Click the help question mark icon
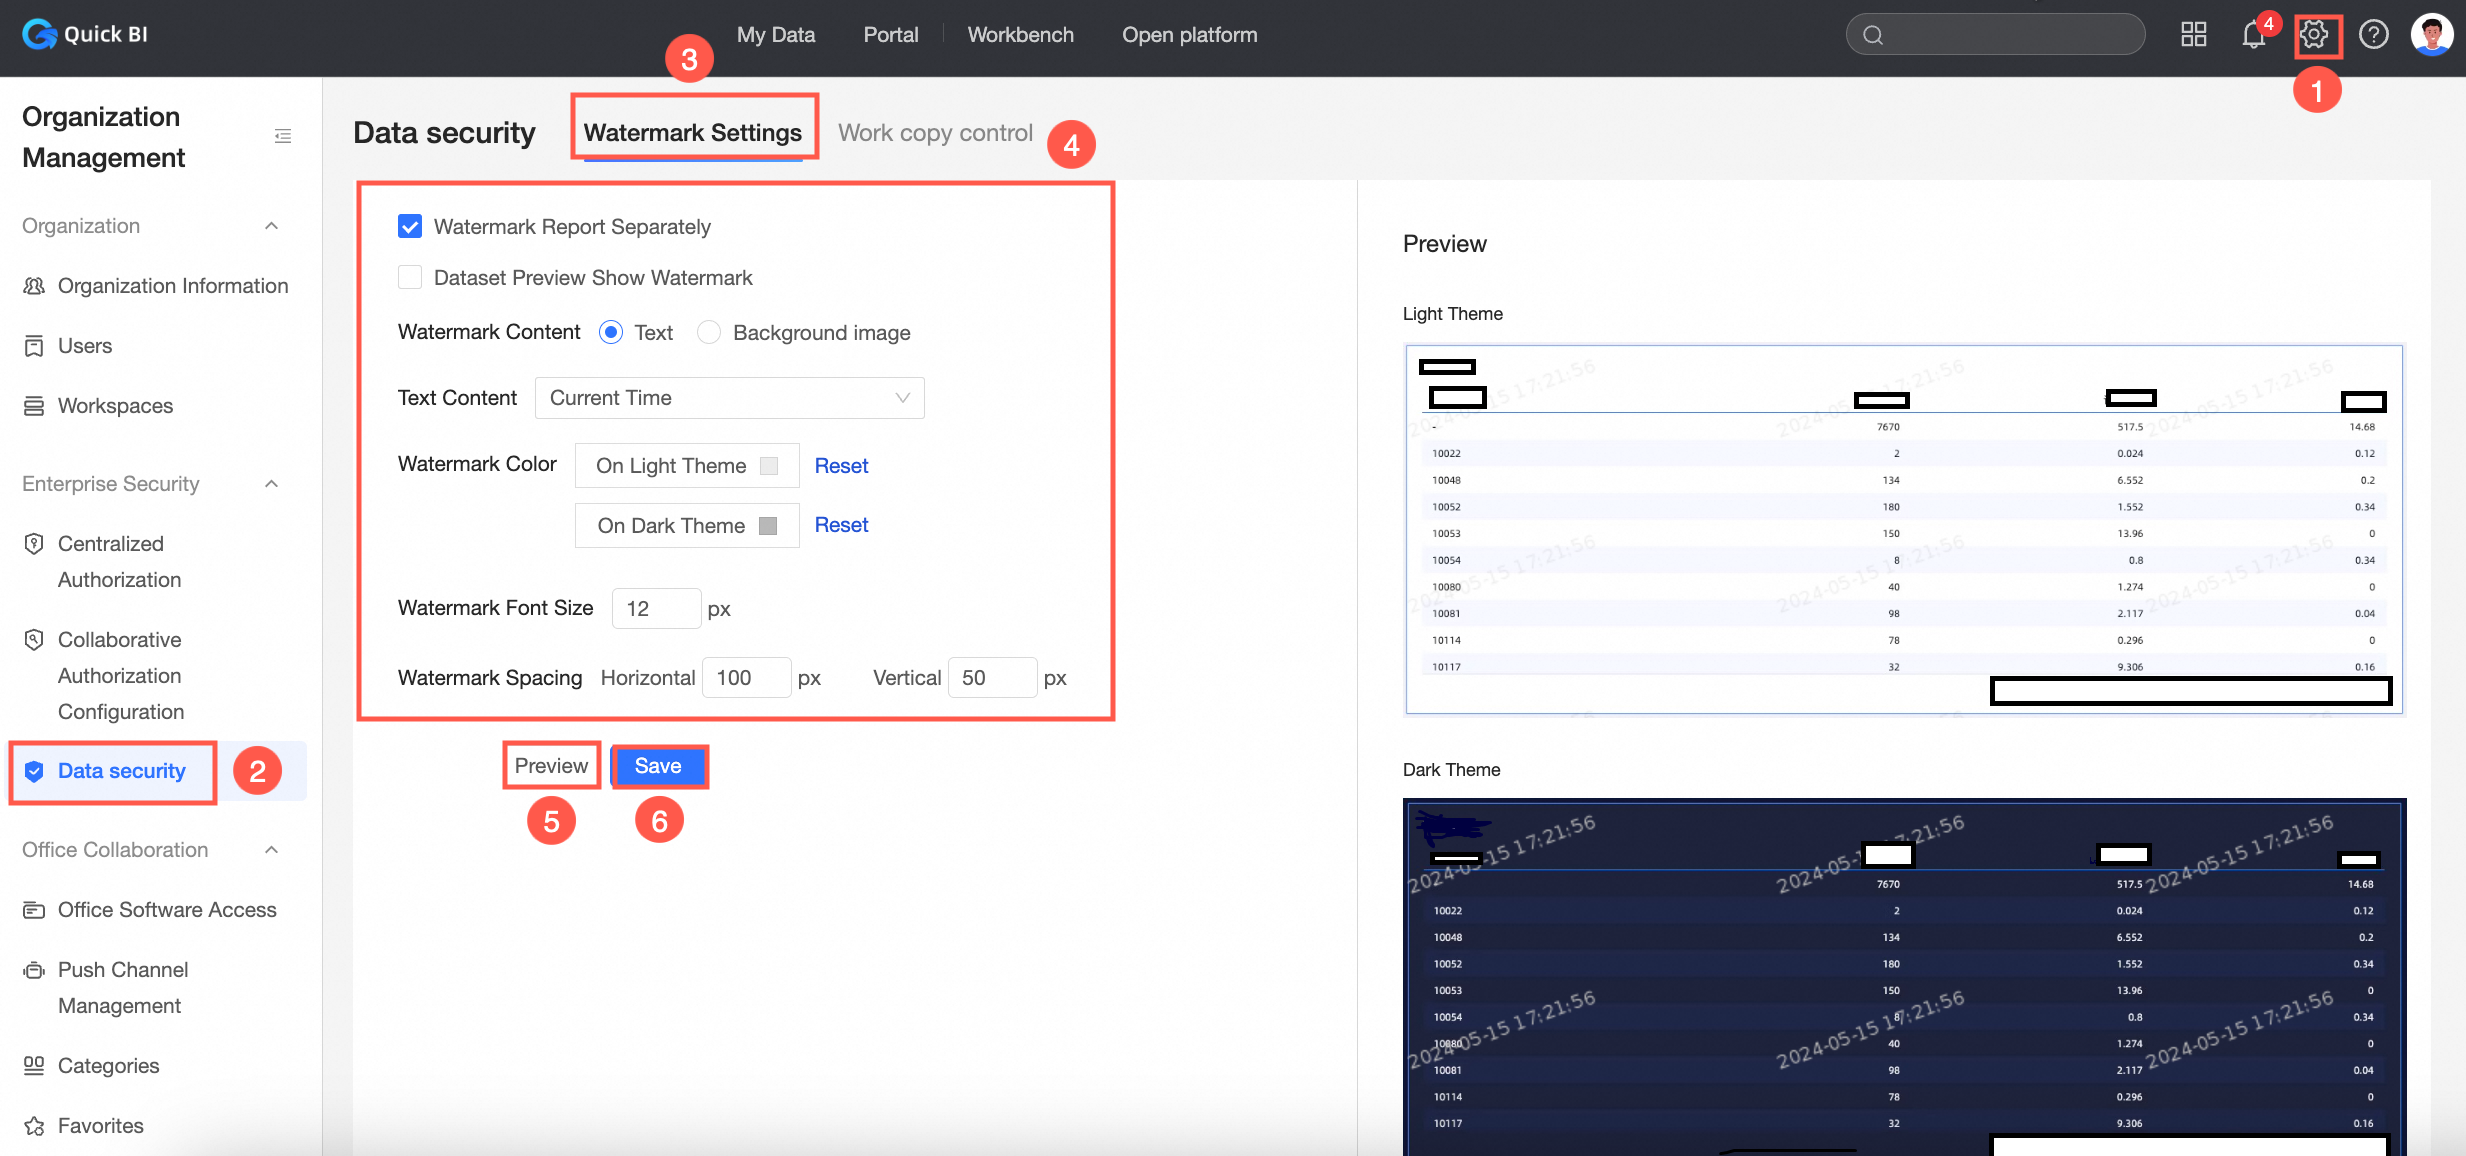Image resolution: width=2466 pixels, height=1156 pixels. [x=2373, y=35]
